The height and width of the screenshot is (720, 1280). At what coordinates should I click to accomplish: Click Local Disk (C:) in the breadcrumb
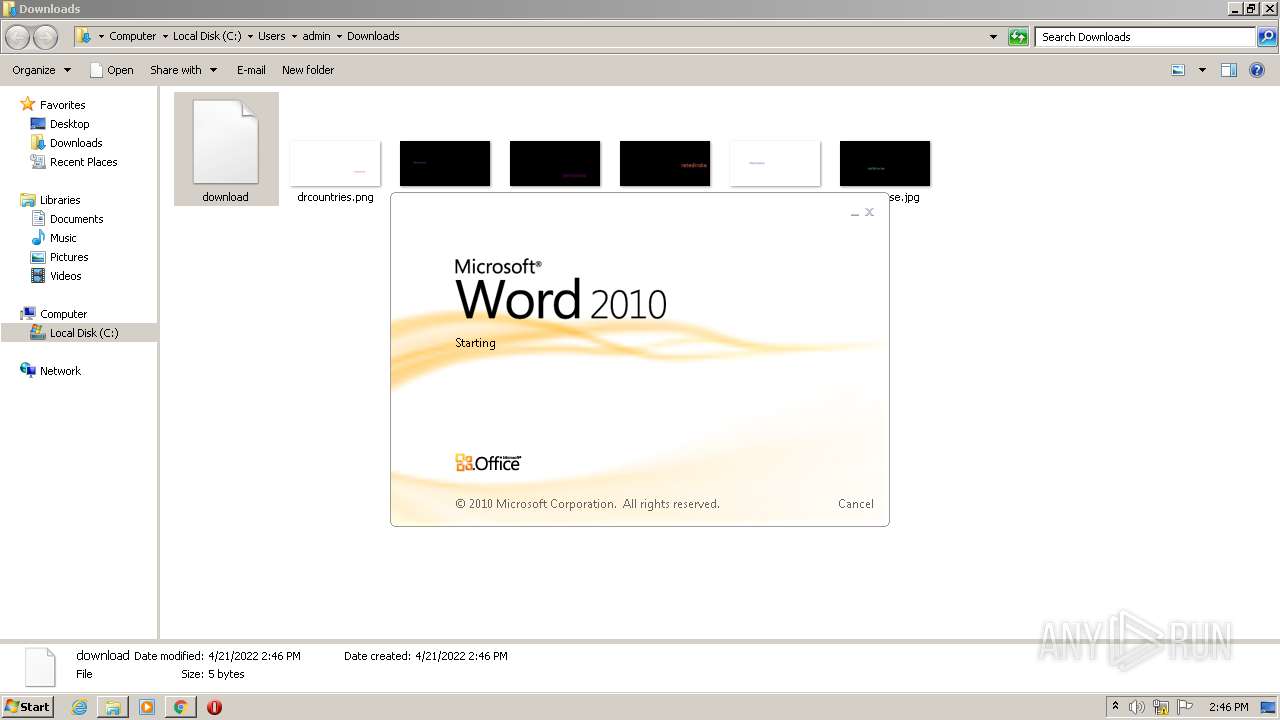[x=207, y=36]
